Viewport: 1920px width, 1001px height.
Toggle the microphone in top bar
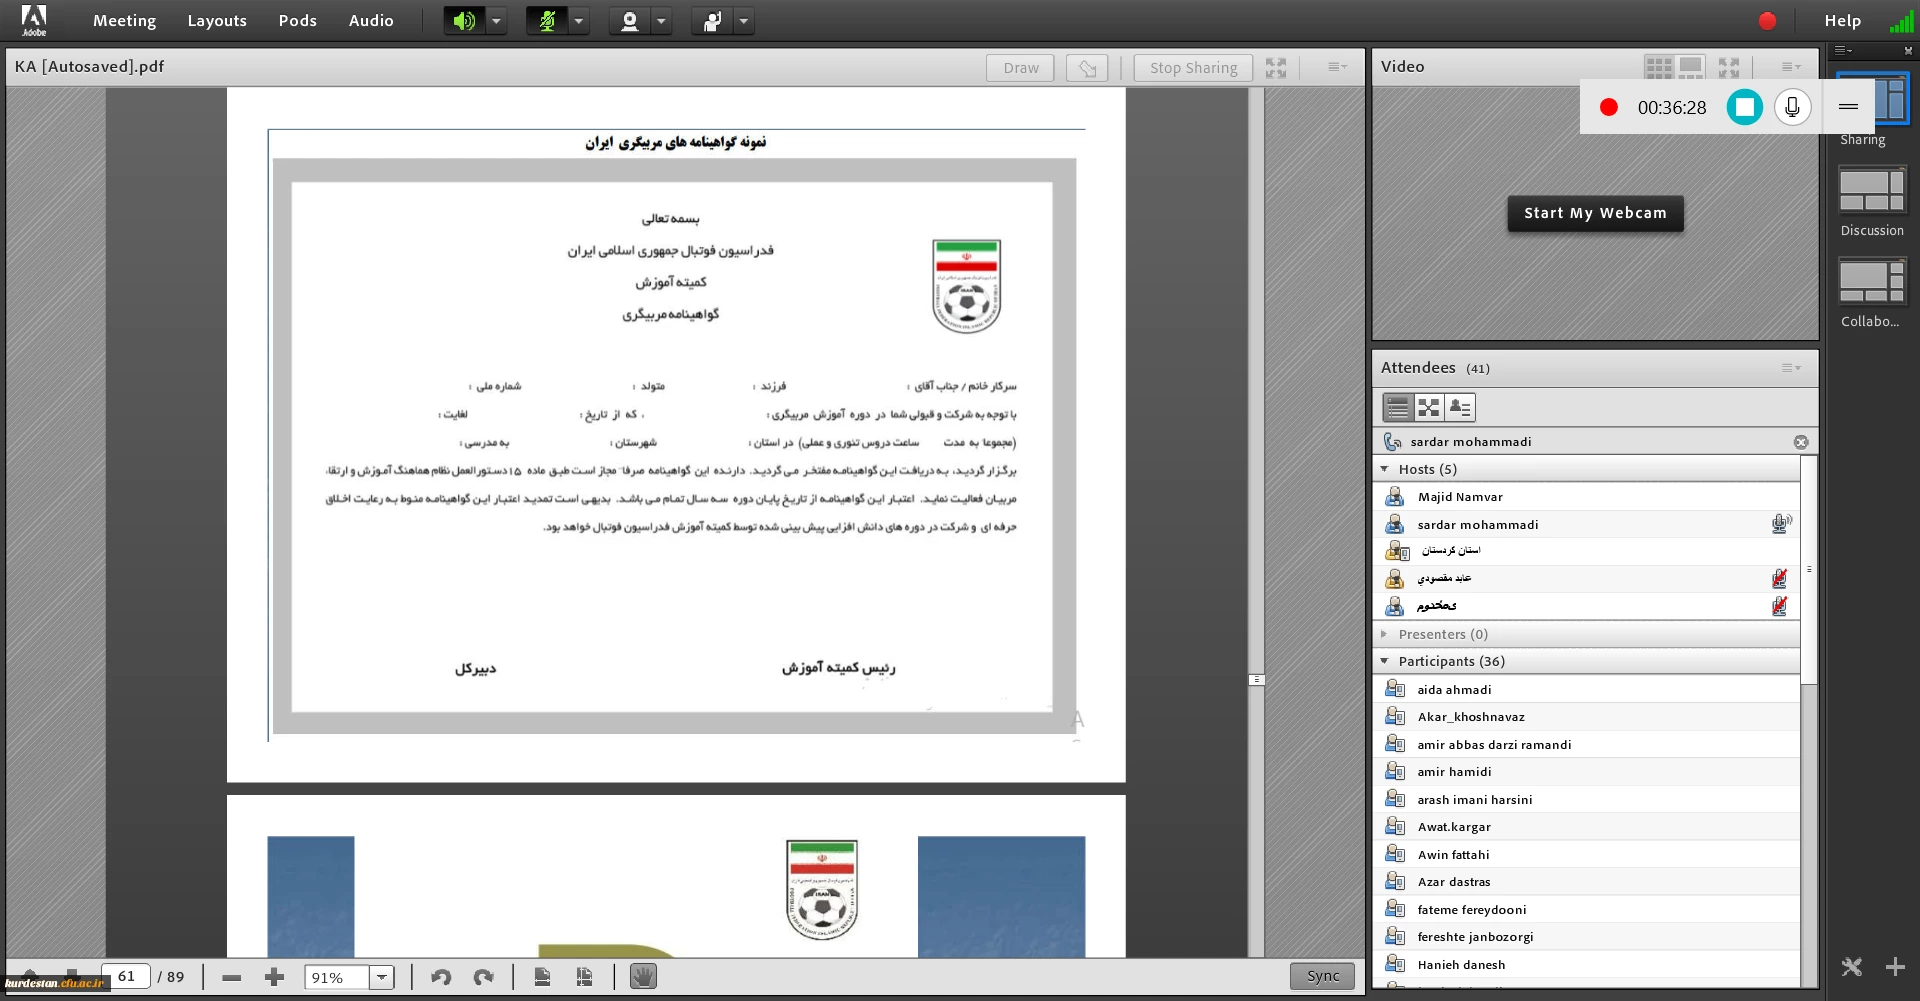[547, 21]
